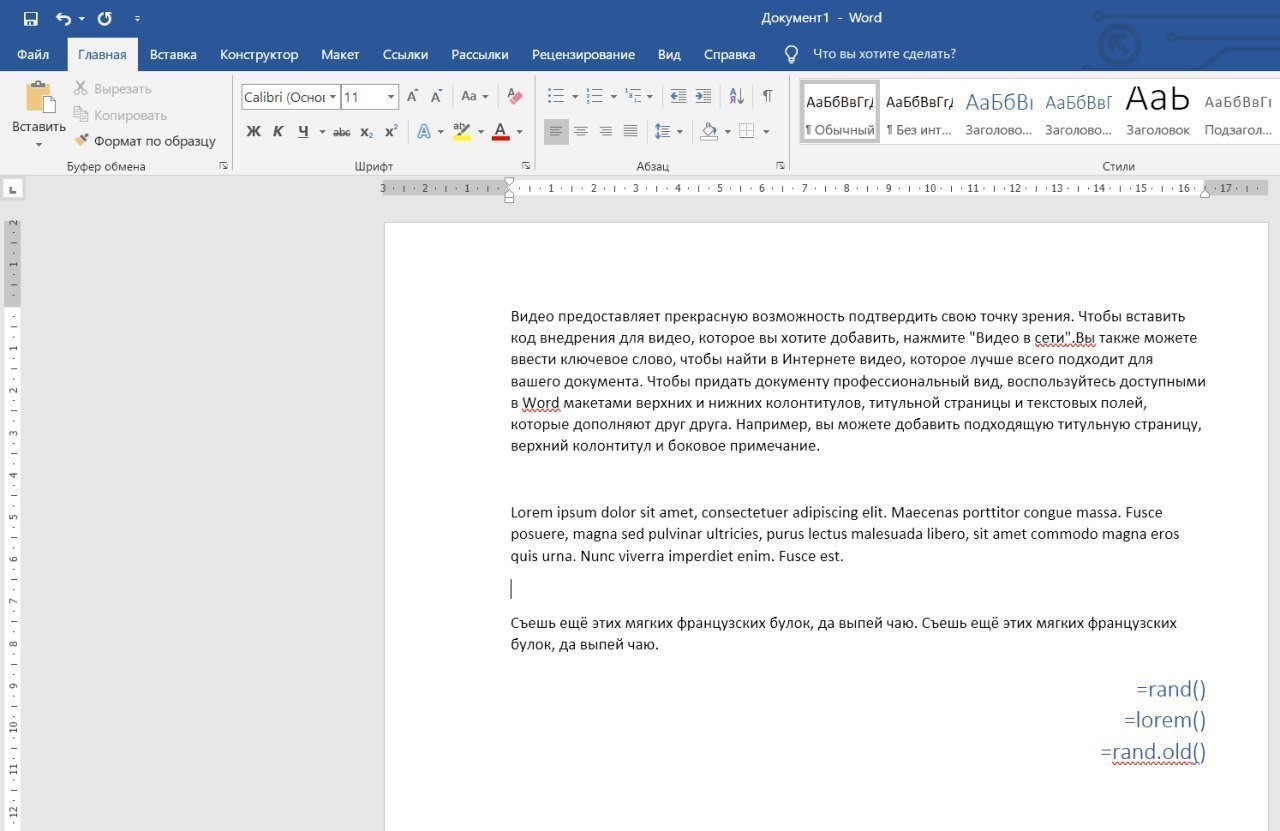Select Center paragraph alignment
1280x831 pixels.
581,131
